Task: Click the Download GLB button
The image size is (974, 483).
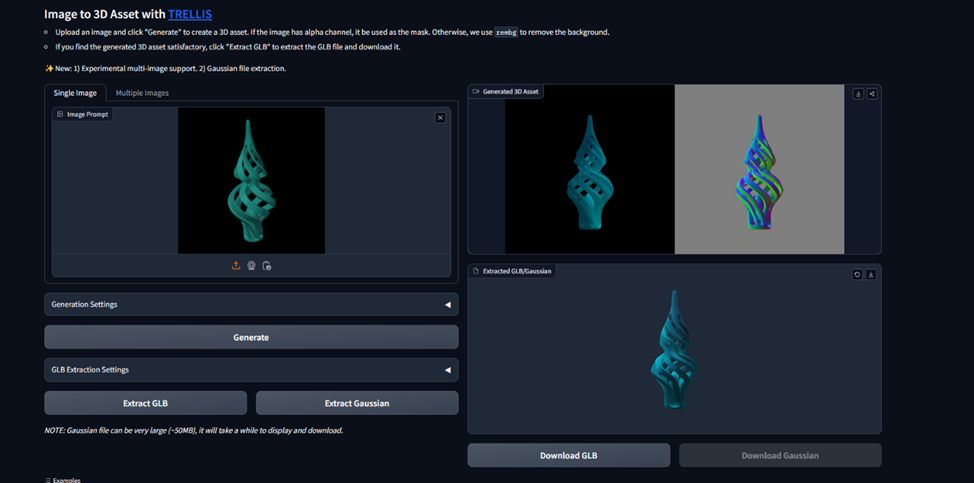Action: [569, 455]
